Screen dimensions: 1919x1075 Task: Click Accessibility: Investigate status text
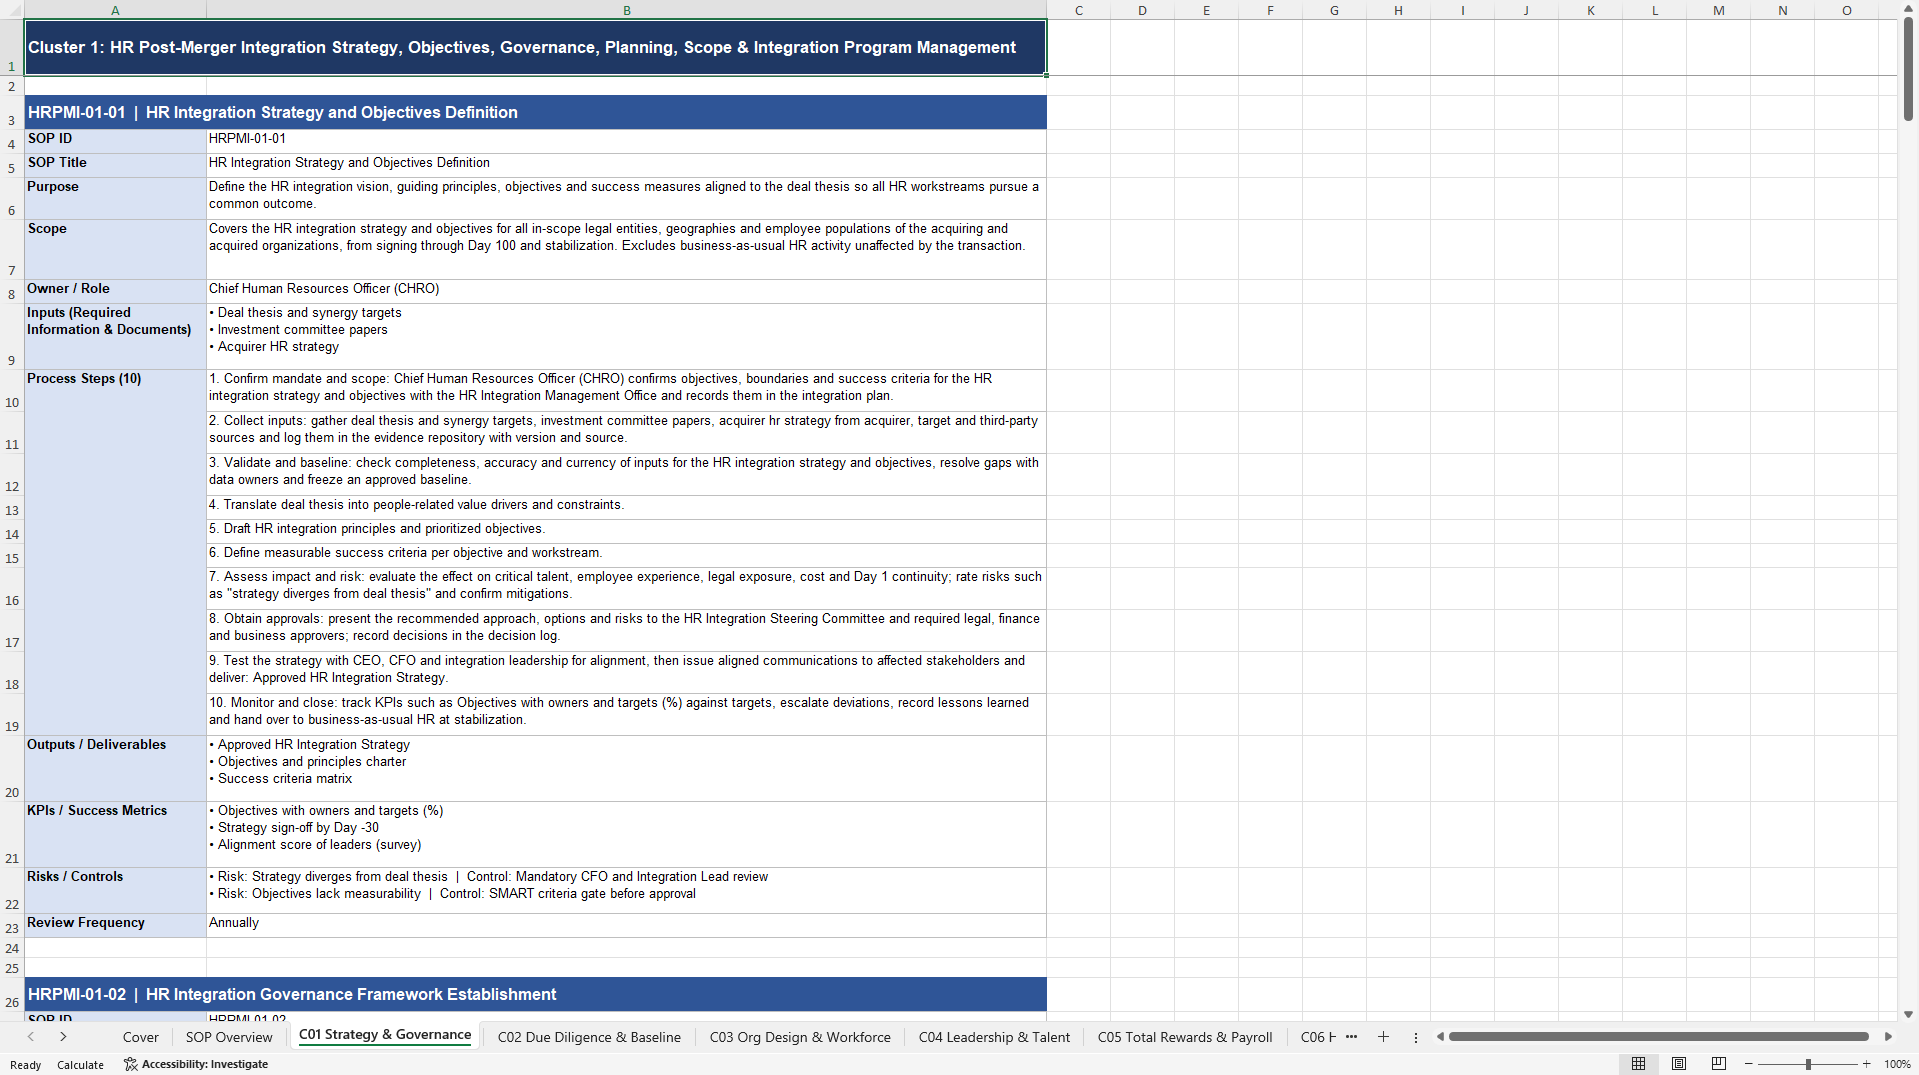(x=205, y=1064)
